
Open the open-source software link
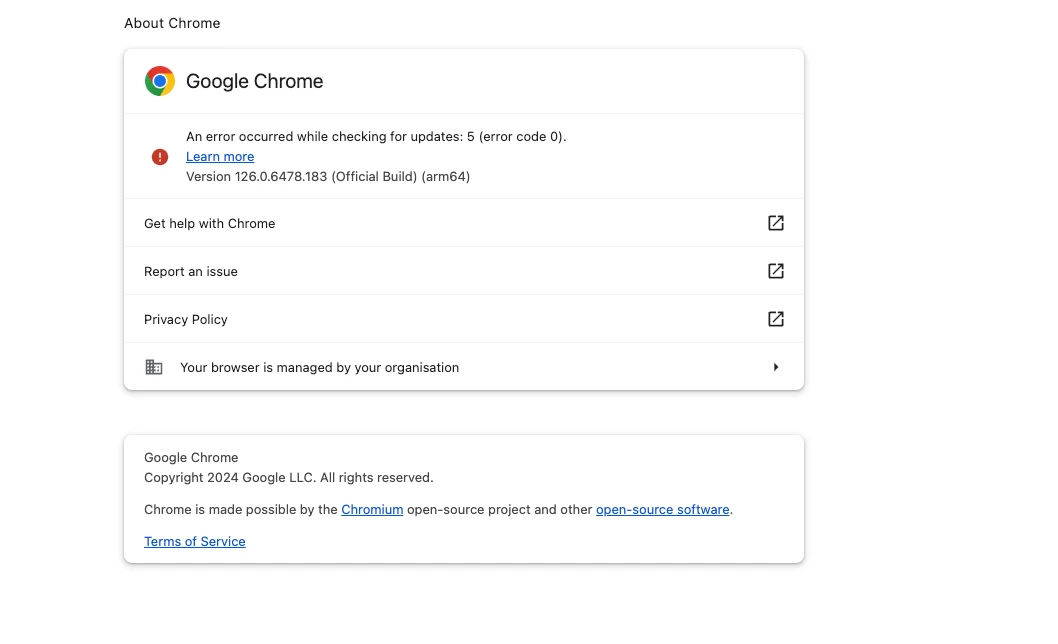pos(663,510)
